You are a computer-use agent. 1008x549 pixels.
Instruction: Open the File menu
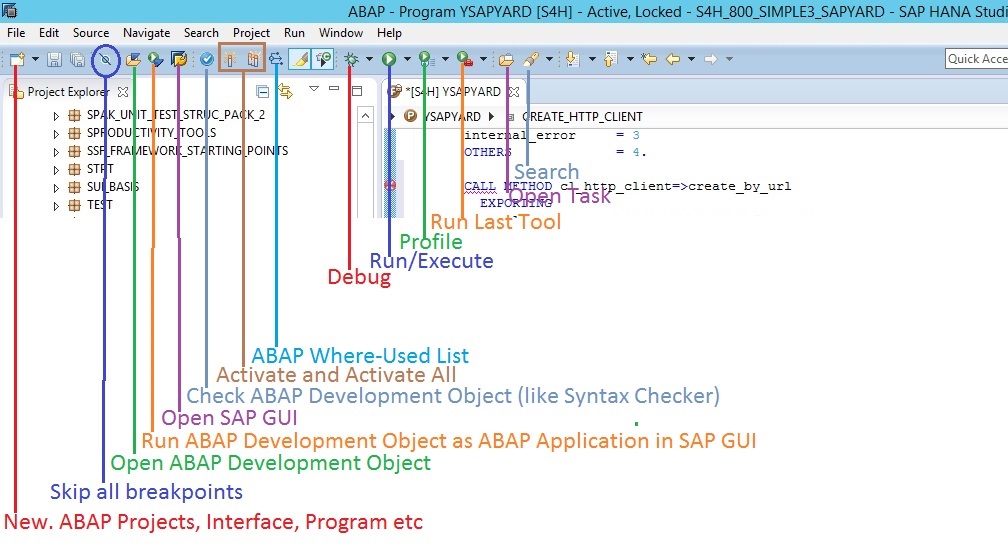(x=16, y=33)
